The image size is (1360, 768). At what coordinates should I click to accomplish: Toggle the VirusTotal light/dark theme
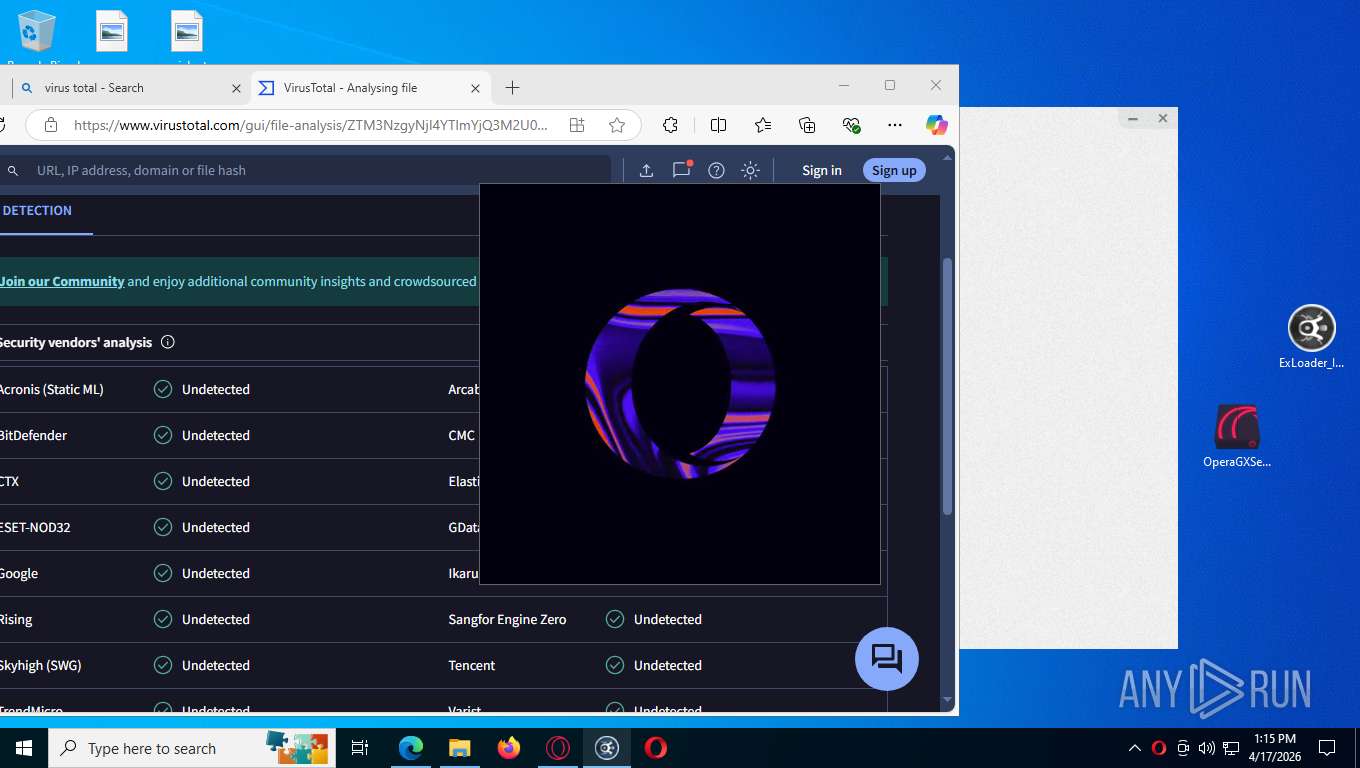click(x=750, y=170)
